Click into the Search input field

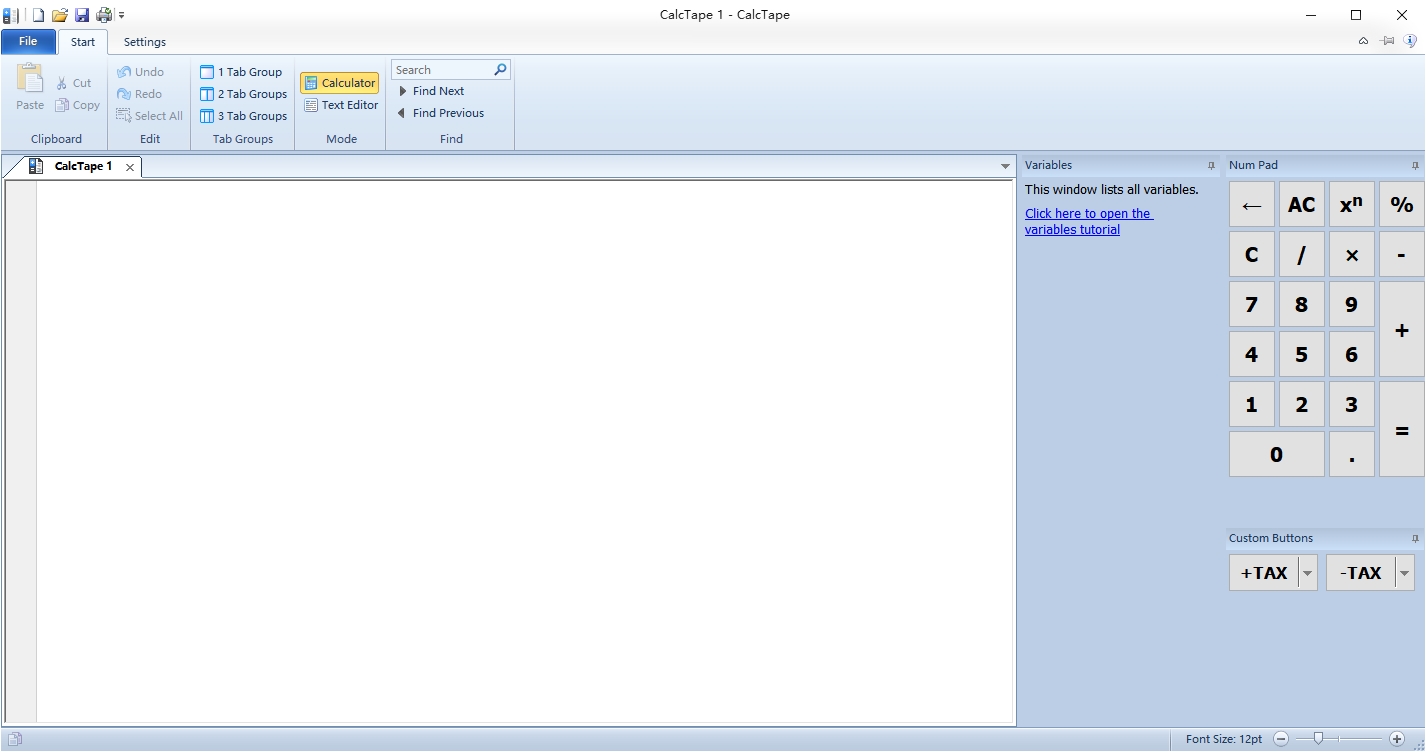coord(440,70)
